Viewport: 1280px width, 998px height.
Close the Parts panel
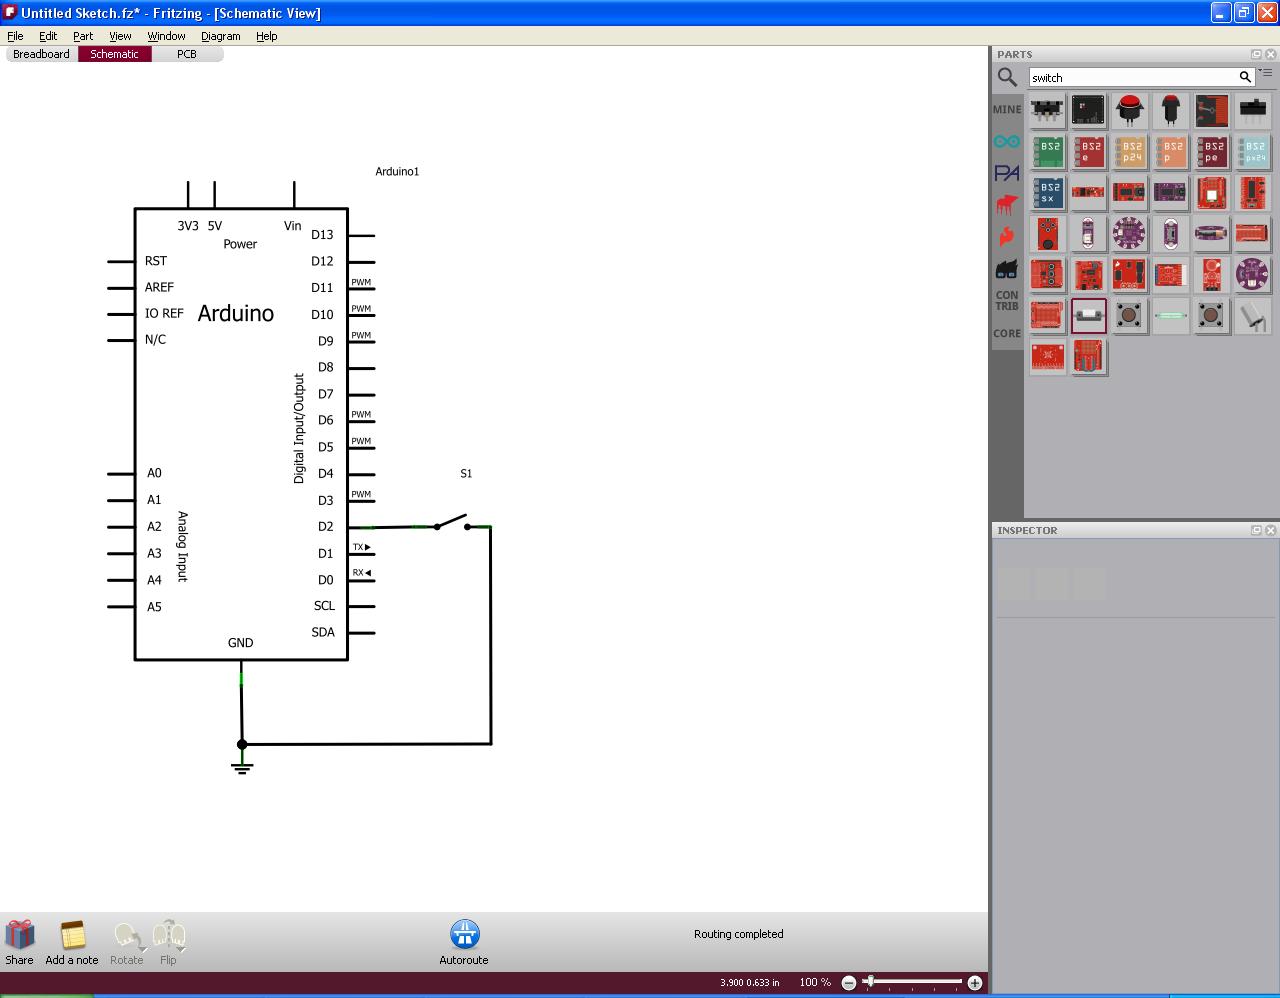coord(1271,54)
